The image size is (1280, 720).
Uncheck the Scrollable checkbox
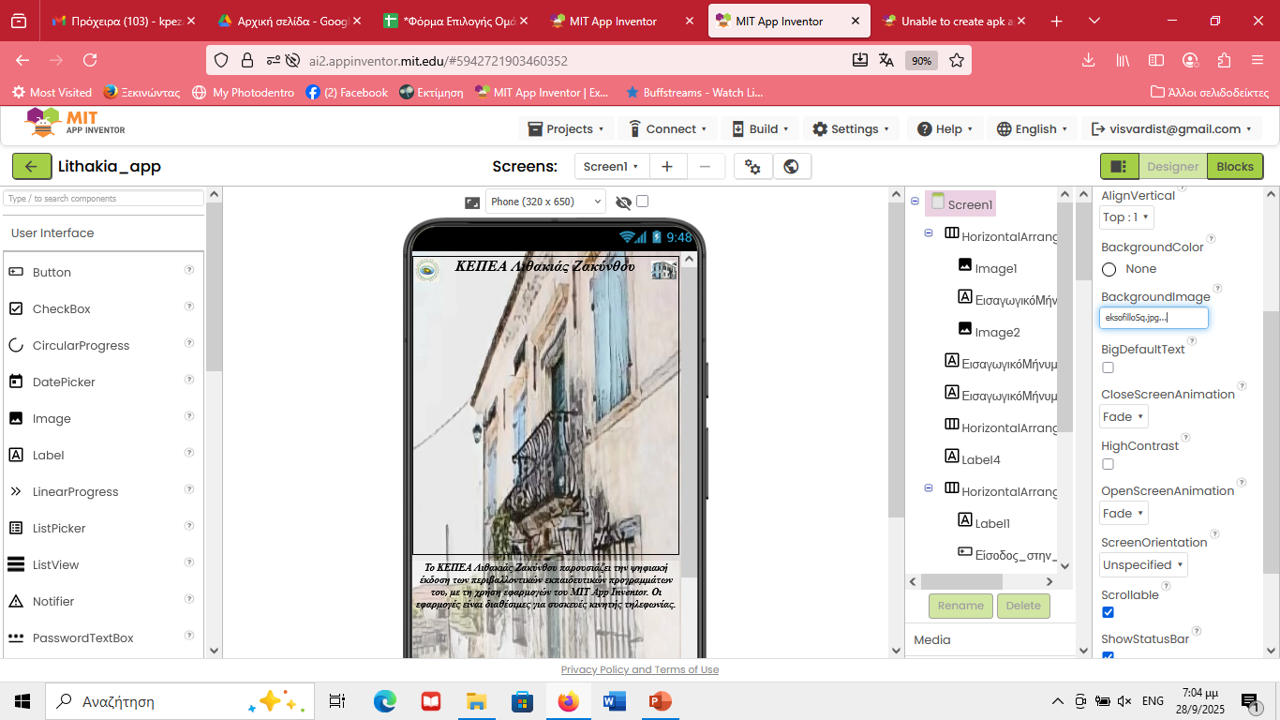tap(1108, 612)
